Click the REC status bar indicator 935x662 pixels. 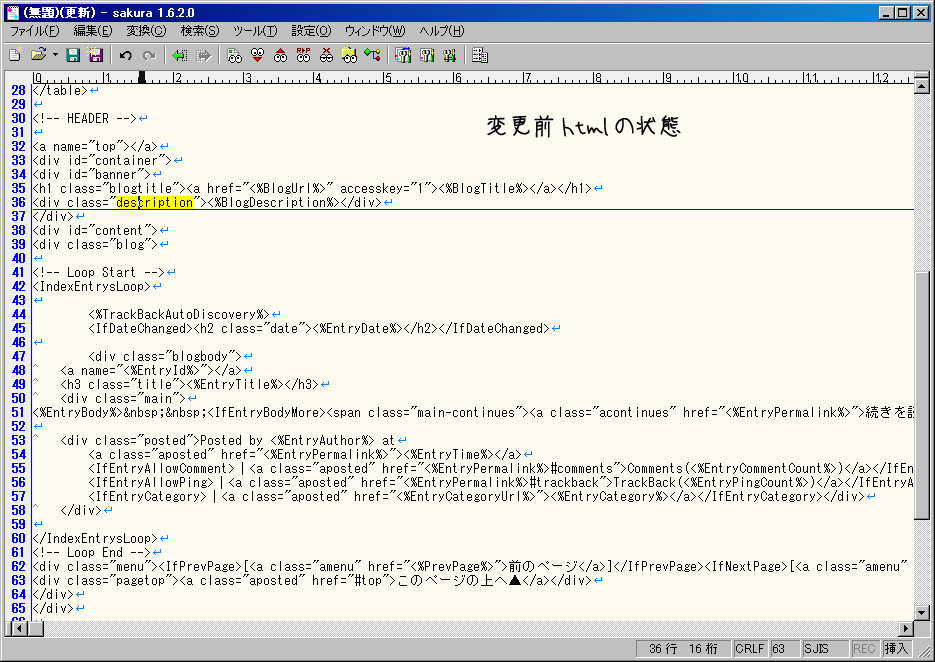(x=864, y=648)
